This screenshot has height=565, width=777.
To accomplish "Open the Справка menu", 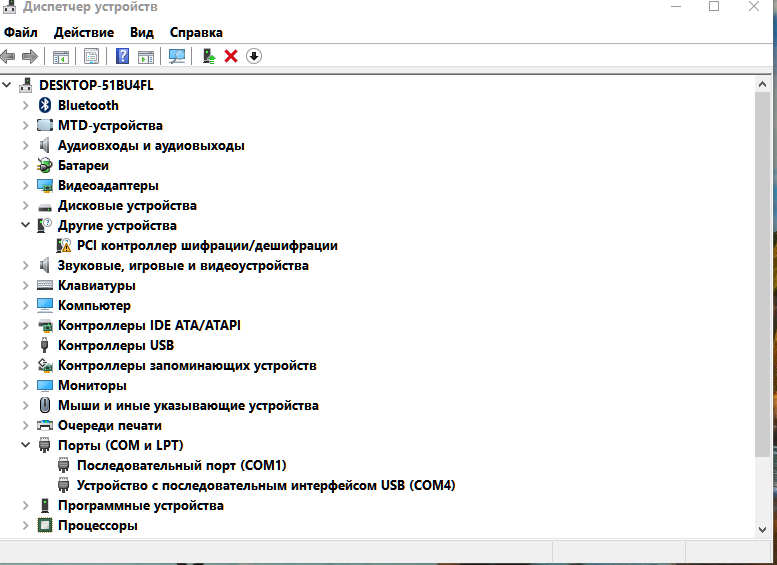I will pos(196,33).
